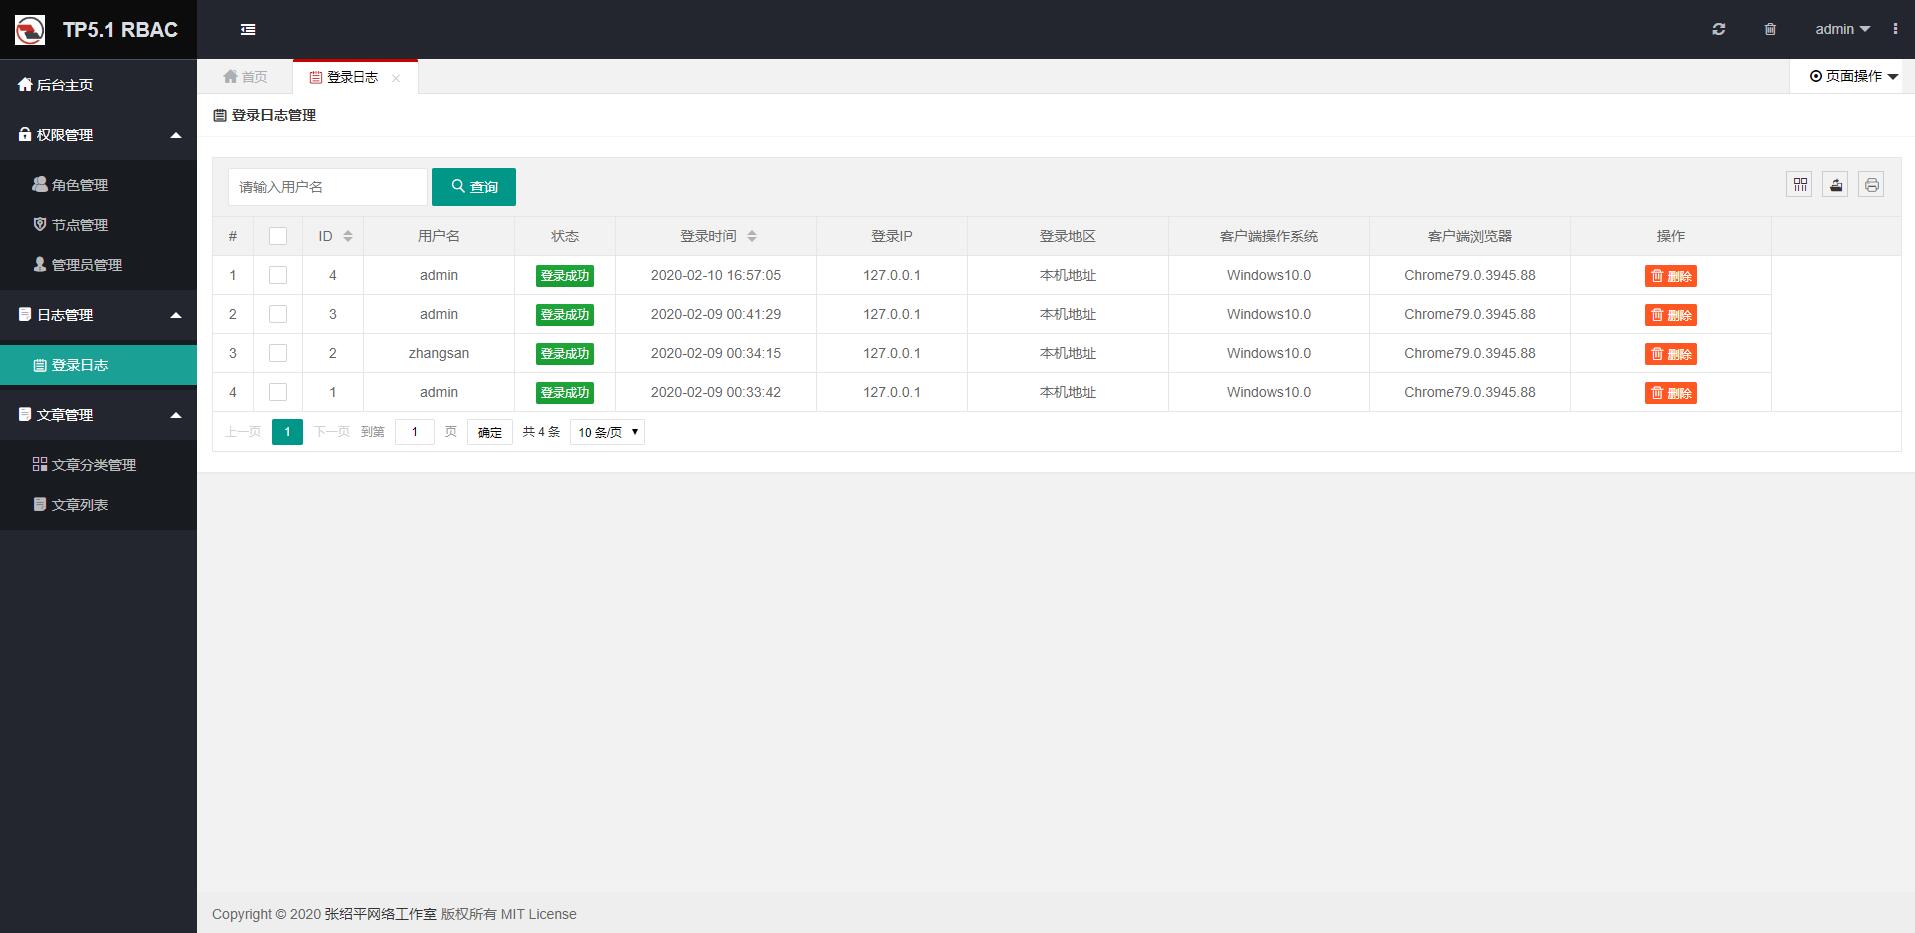
Task: Sort by the ID column arrows
Action: 348,236
